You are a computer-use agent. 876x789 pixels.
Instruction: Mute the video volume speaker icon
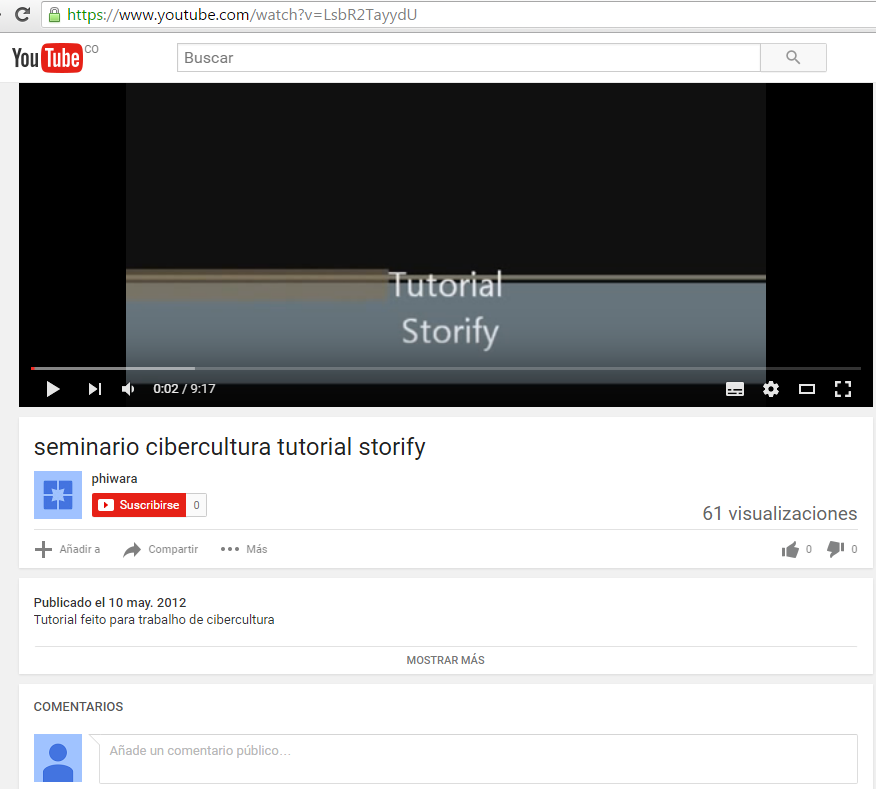128,389
